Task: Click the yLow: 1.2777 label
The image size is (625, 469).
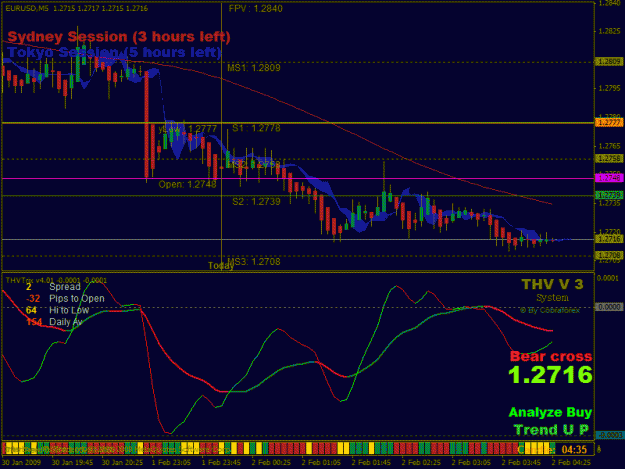Action: pyautogui.click(x=187, y=129)
